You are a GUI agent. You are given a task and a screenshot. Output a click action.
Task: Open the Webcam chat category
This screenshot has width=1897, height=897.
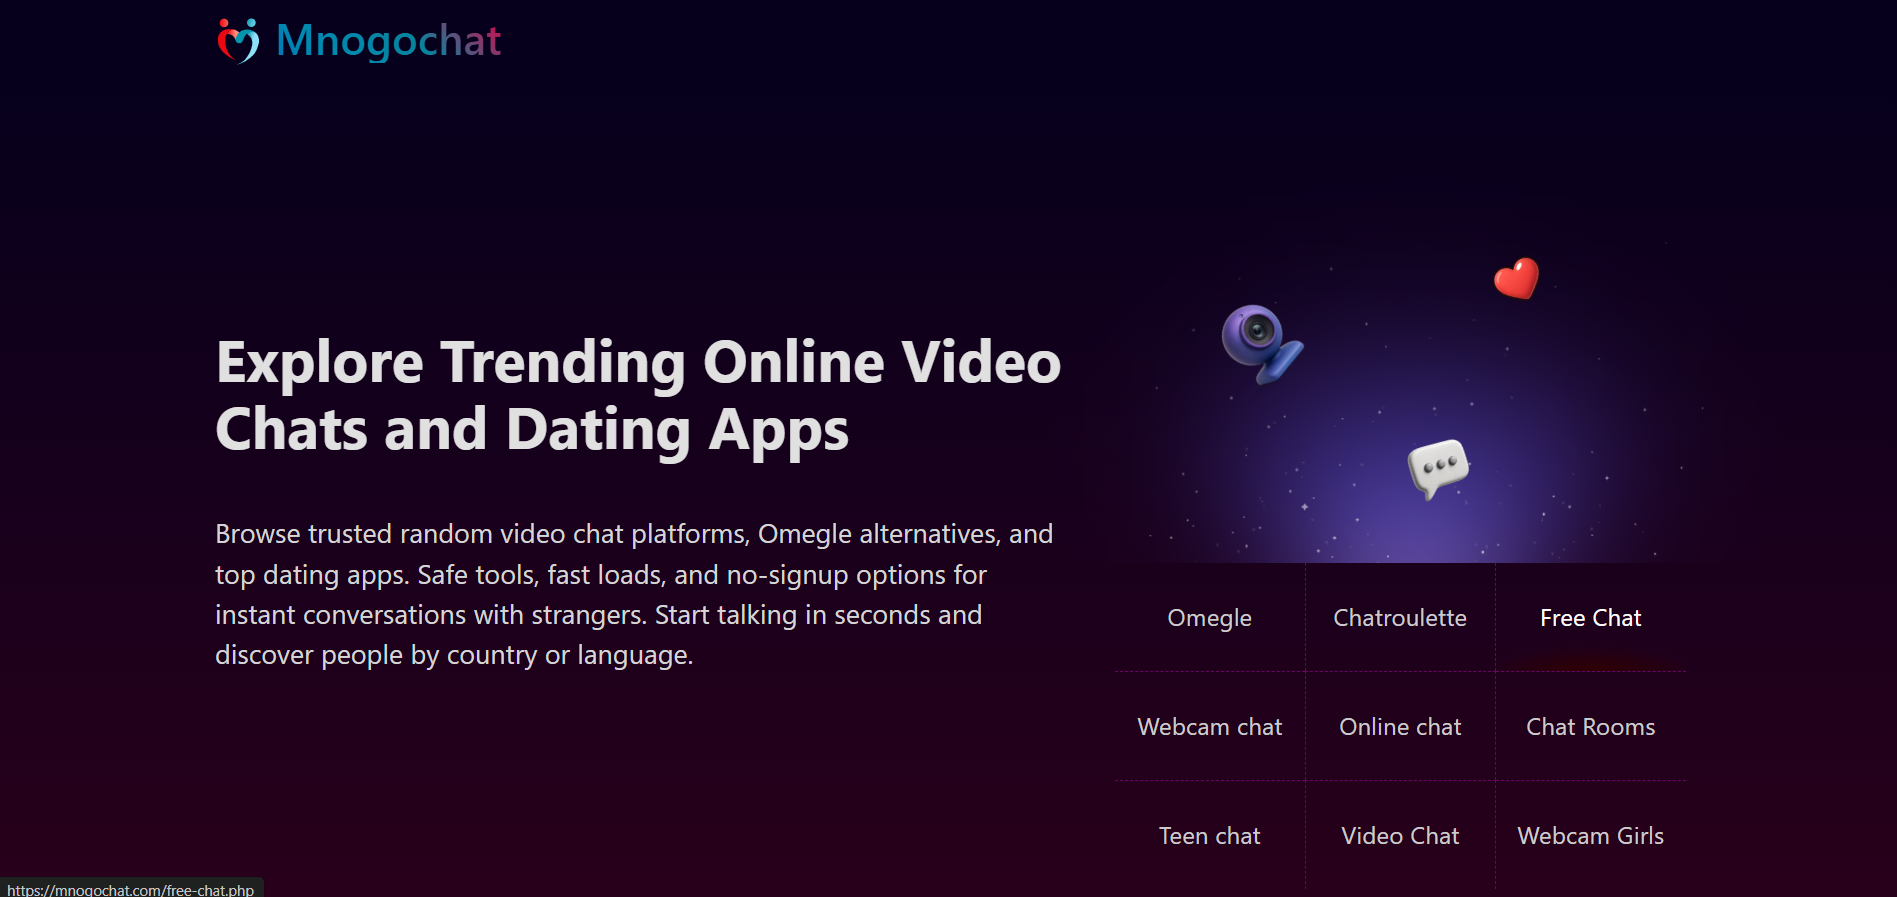click(1209, 727)
